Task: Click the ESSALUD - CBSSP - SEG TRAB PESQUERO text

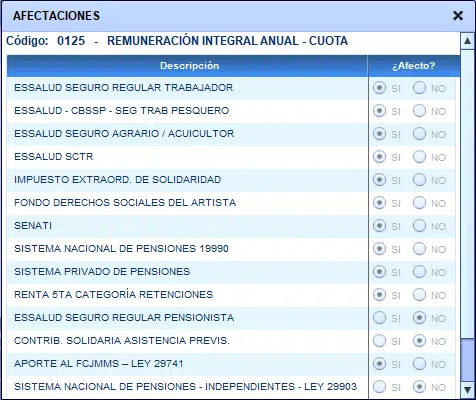Action: [x=121, y=111]
